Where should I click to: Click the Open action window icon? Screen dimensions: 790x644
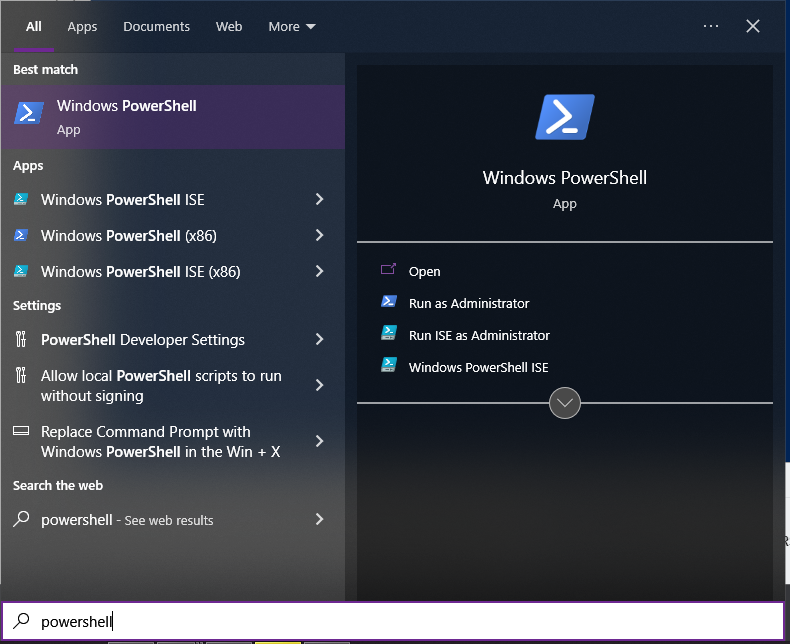pyautogui.click(x=388, y=270)
